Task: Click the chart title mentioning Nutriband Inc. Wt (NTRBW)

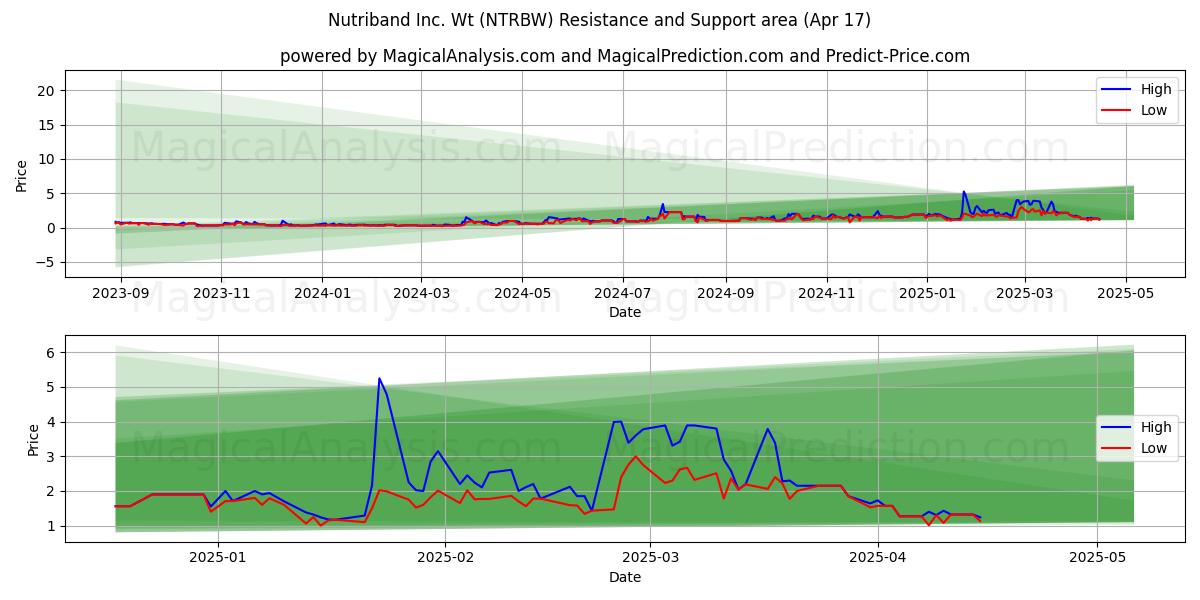Action: click(x=599, y=20)
